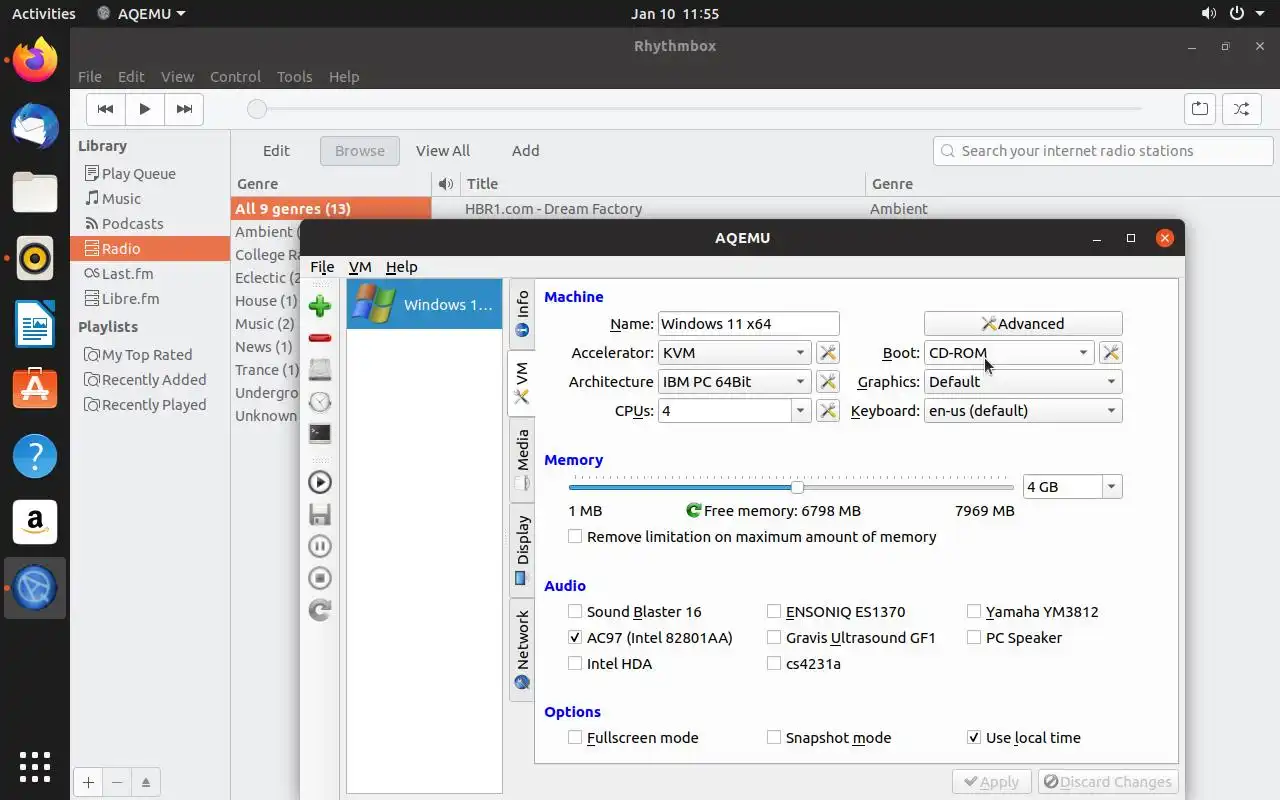Open Architecture settings wrench icon
Image resolution: width=1280 pixels, height=800 pixels.
point(827,381)
